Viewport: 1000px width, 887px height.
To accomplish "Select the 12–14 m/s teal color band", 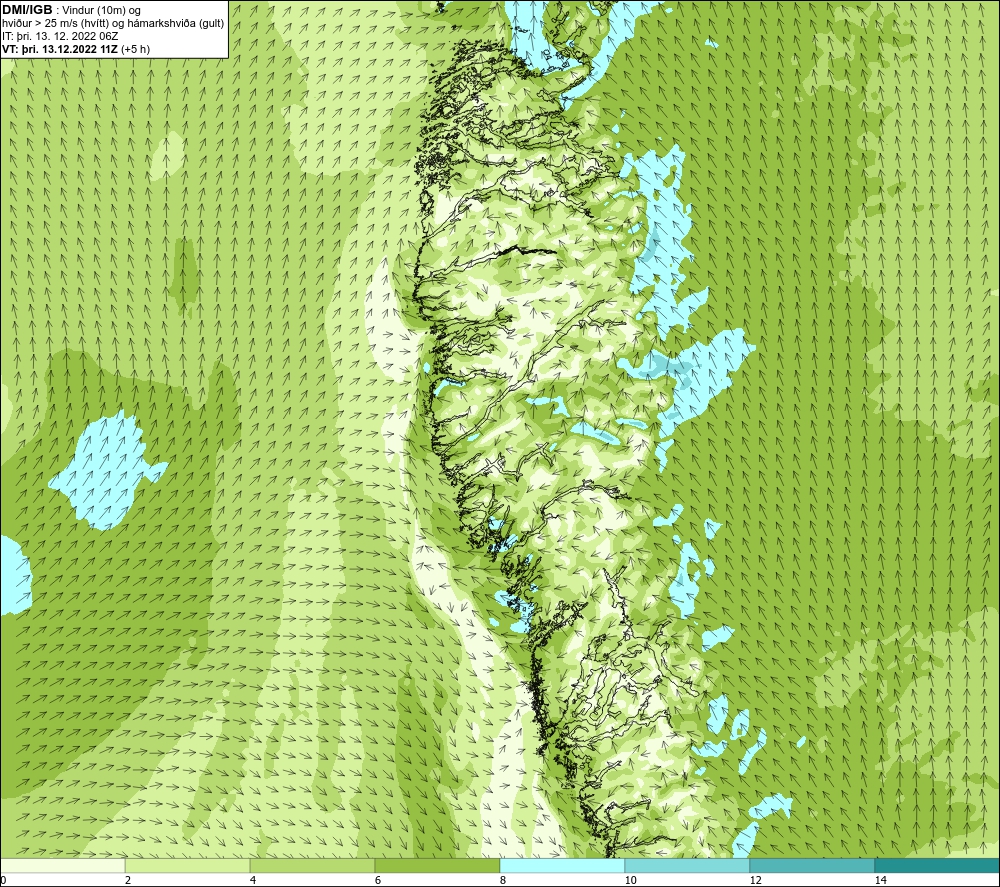I will (812, 865).
